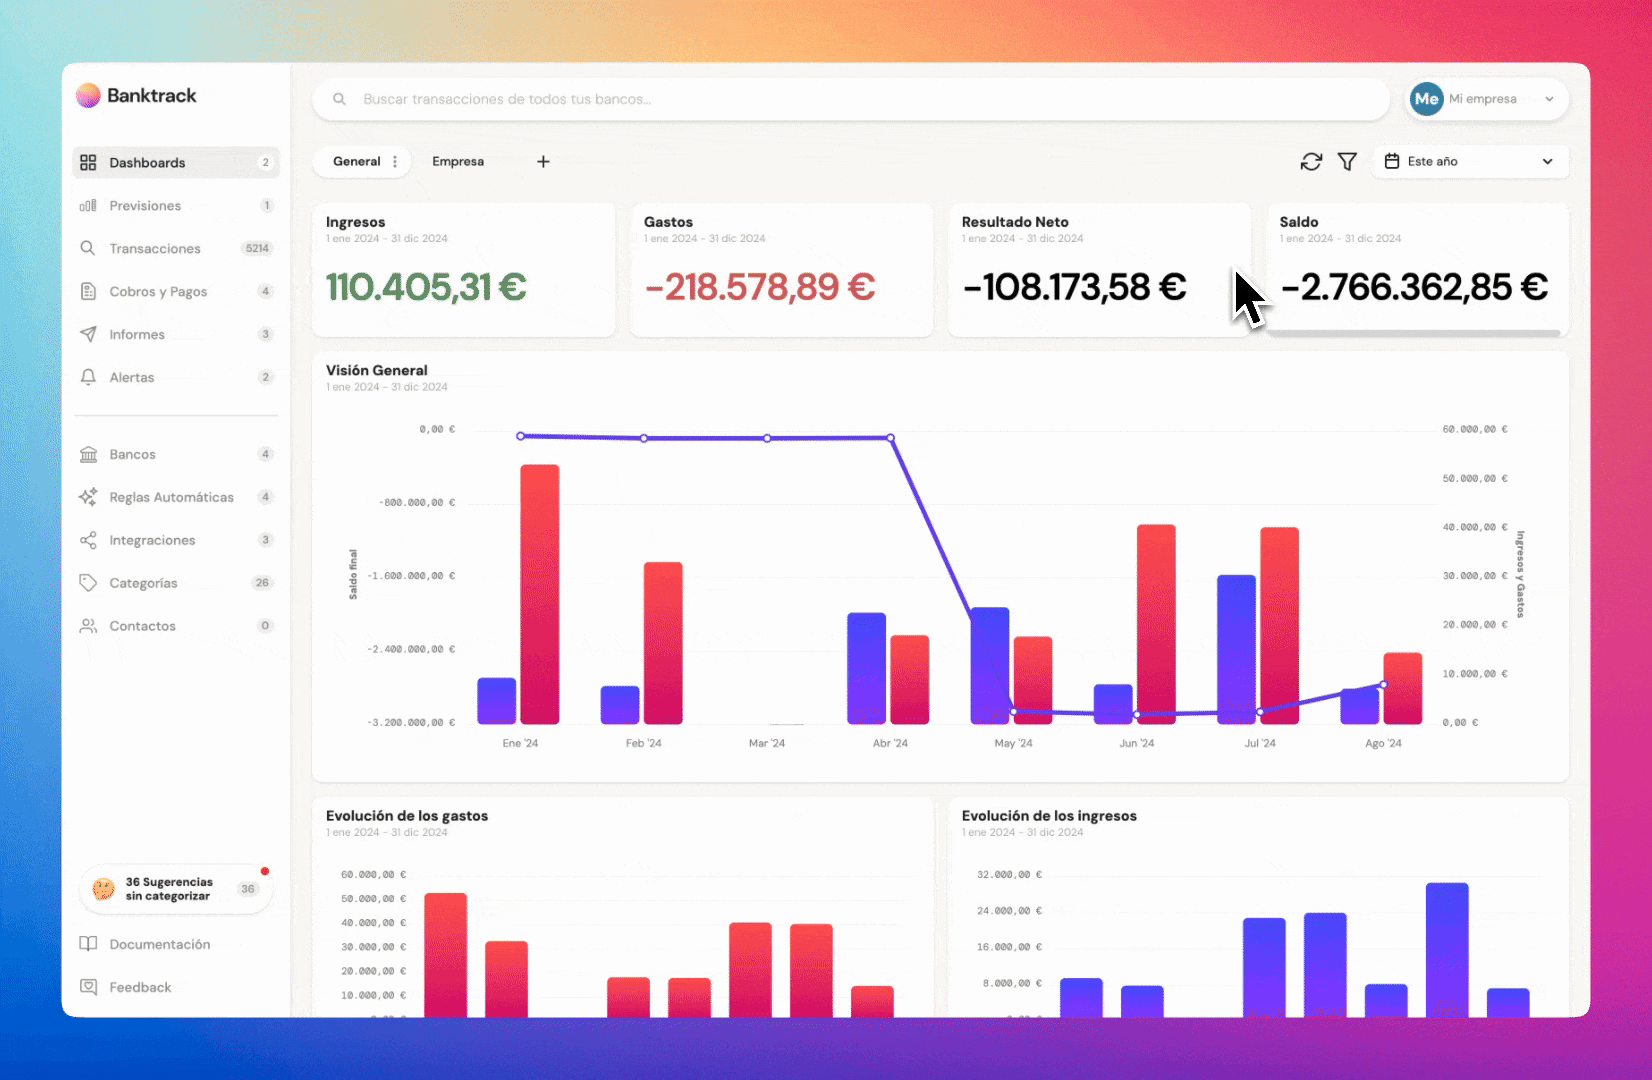Click the Alertas bell icon

click(x=88, y=377)
